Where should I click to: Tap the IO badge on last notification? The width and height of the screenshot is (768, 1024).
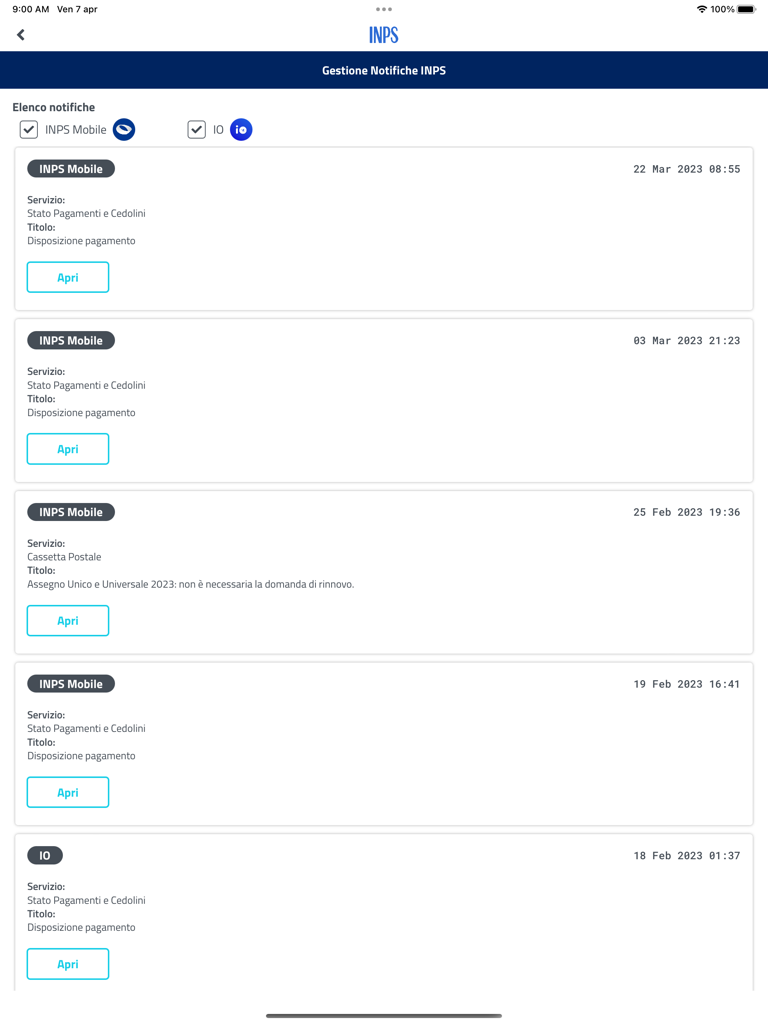point(45,856)
